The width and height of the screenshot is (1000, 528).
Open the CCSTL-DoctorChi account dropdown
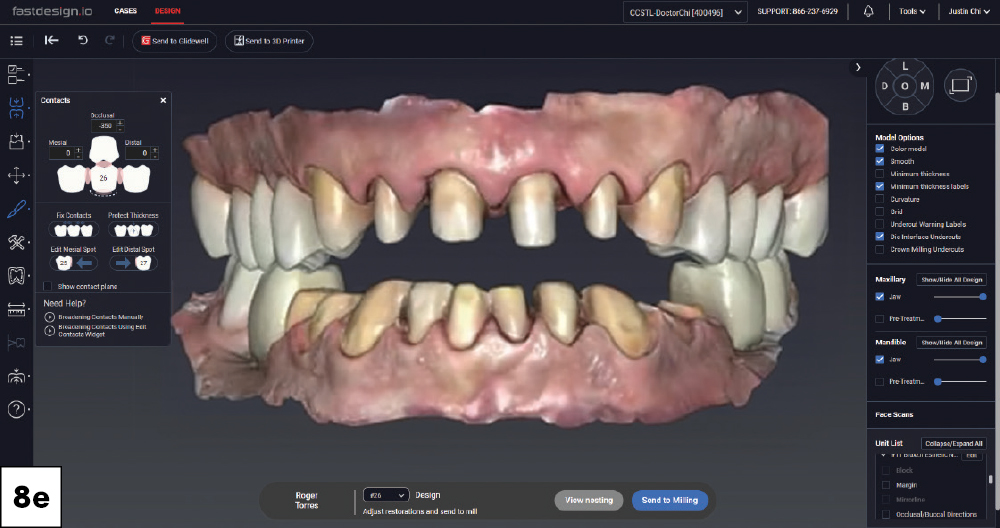pyautogui.click(x=685, y=12)
